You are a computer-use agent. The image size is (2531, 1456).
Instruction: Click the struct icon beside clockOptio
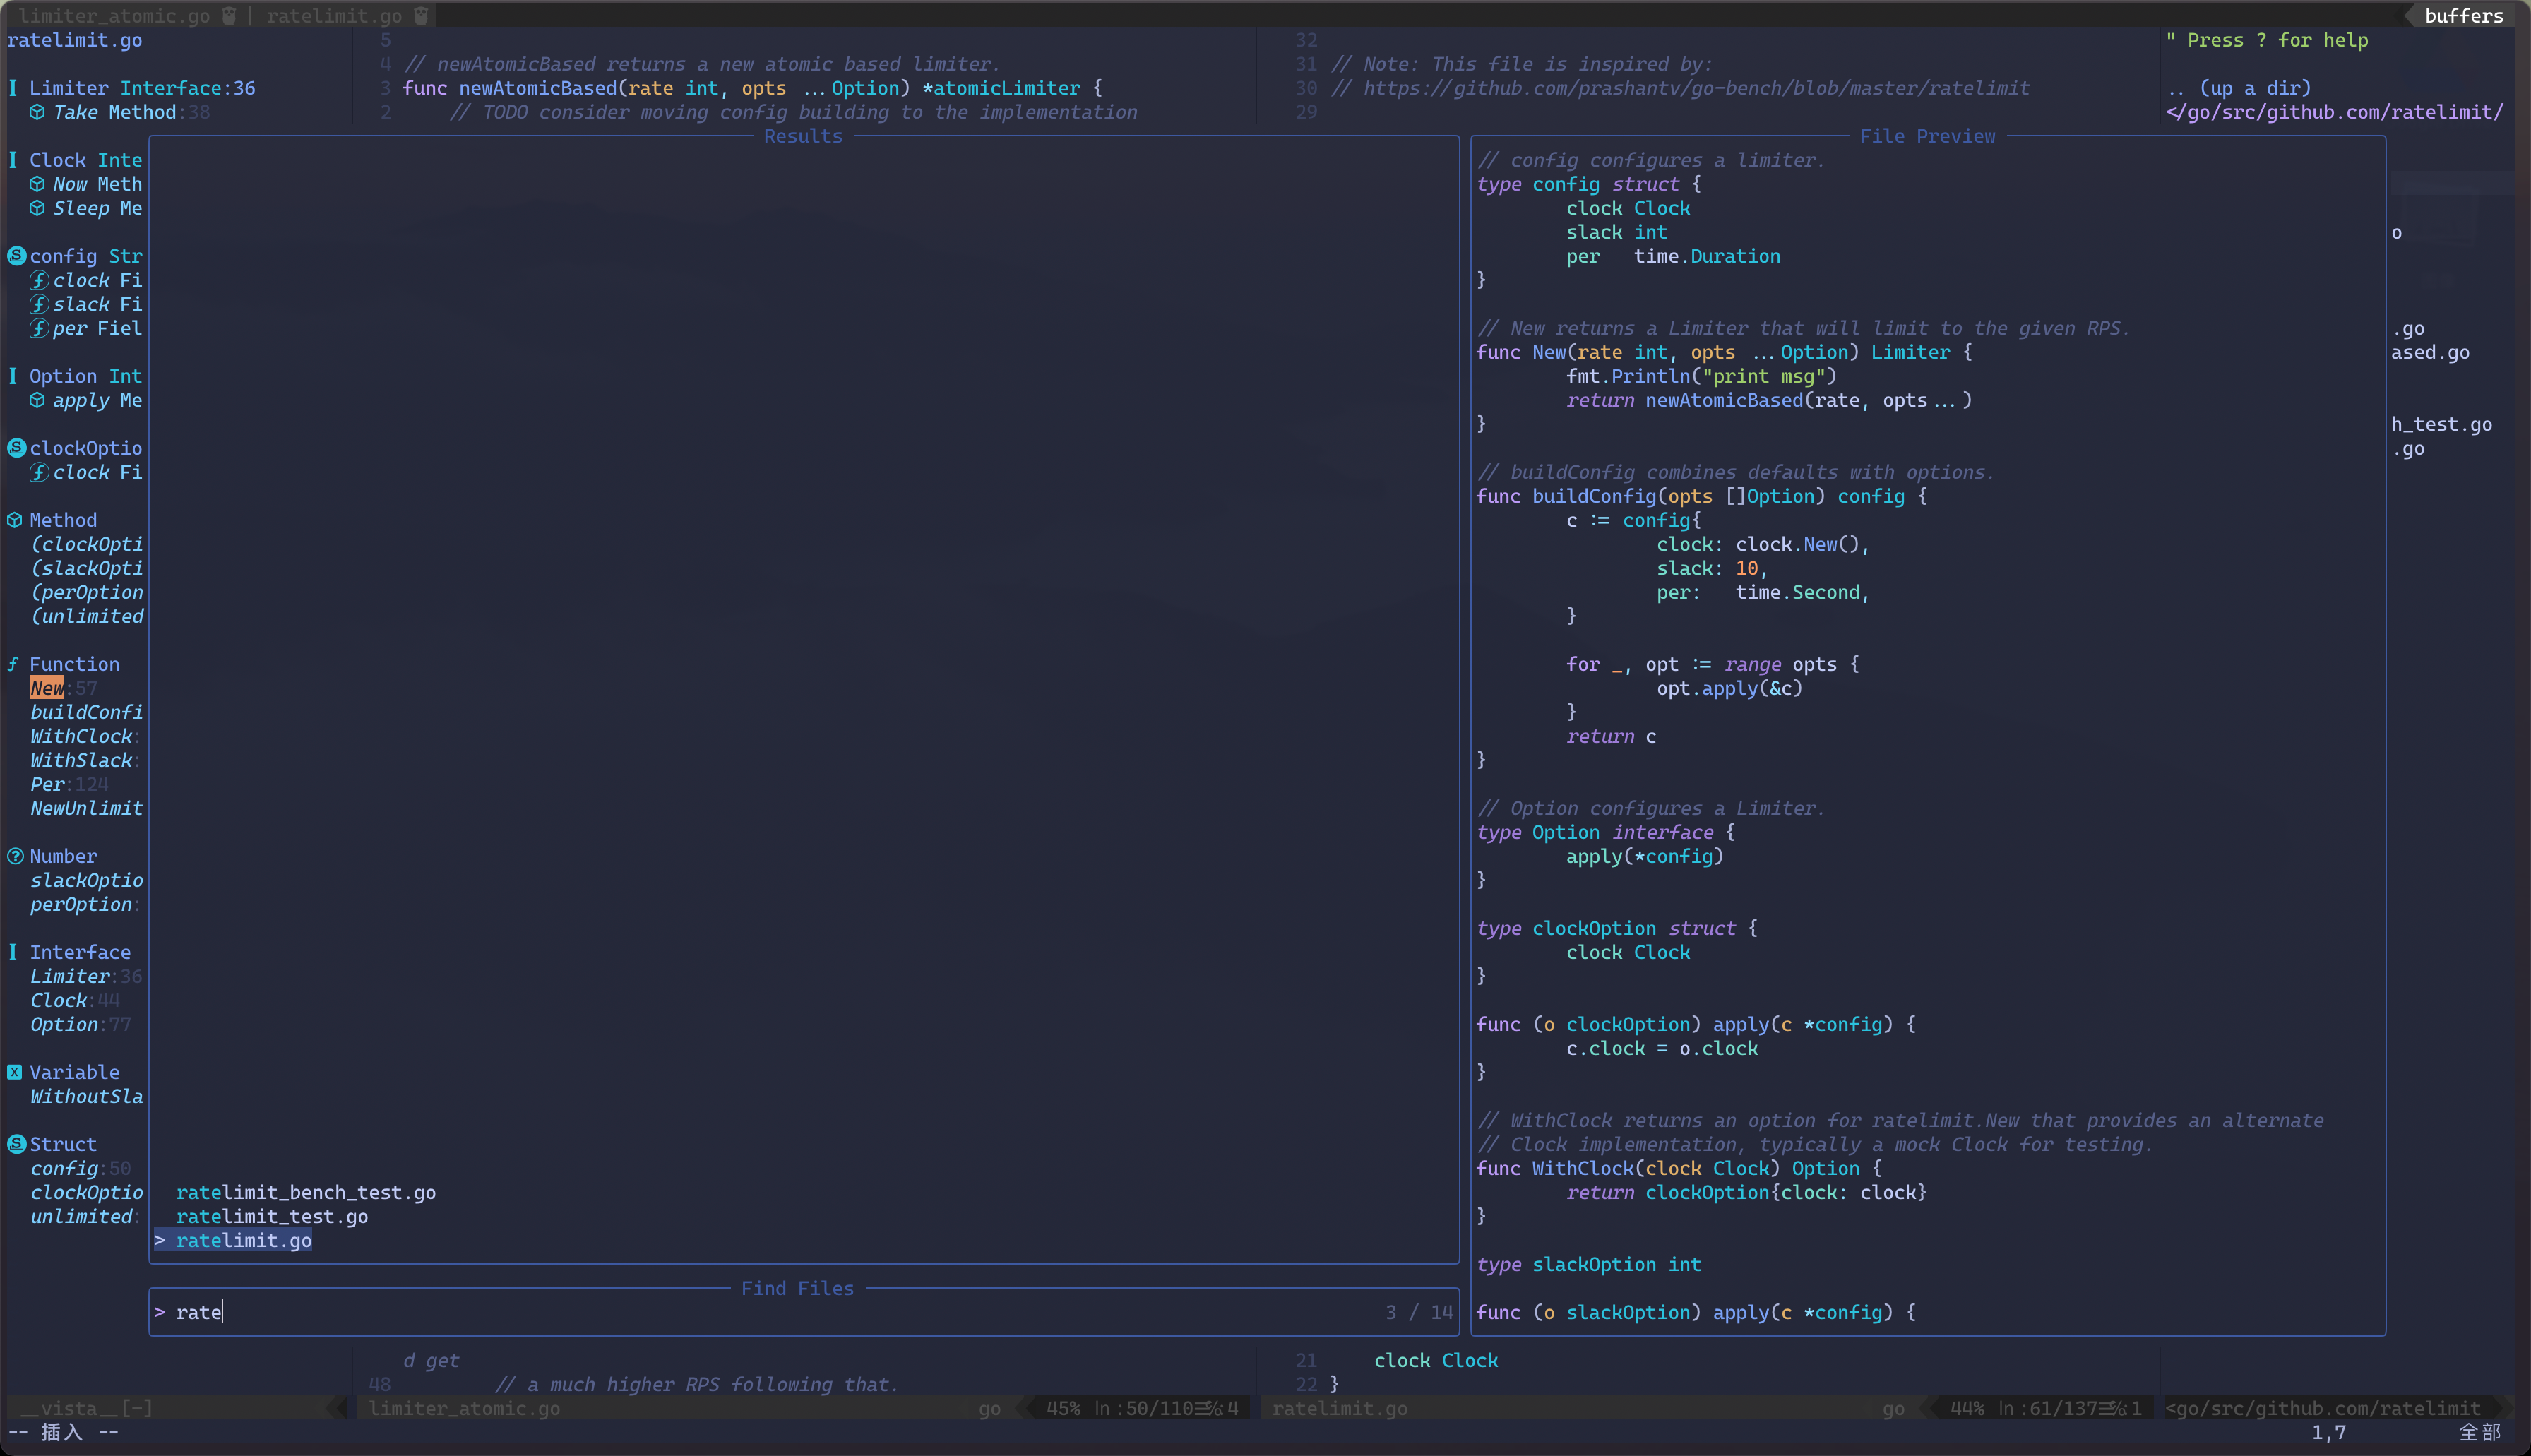[16, 448]
